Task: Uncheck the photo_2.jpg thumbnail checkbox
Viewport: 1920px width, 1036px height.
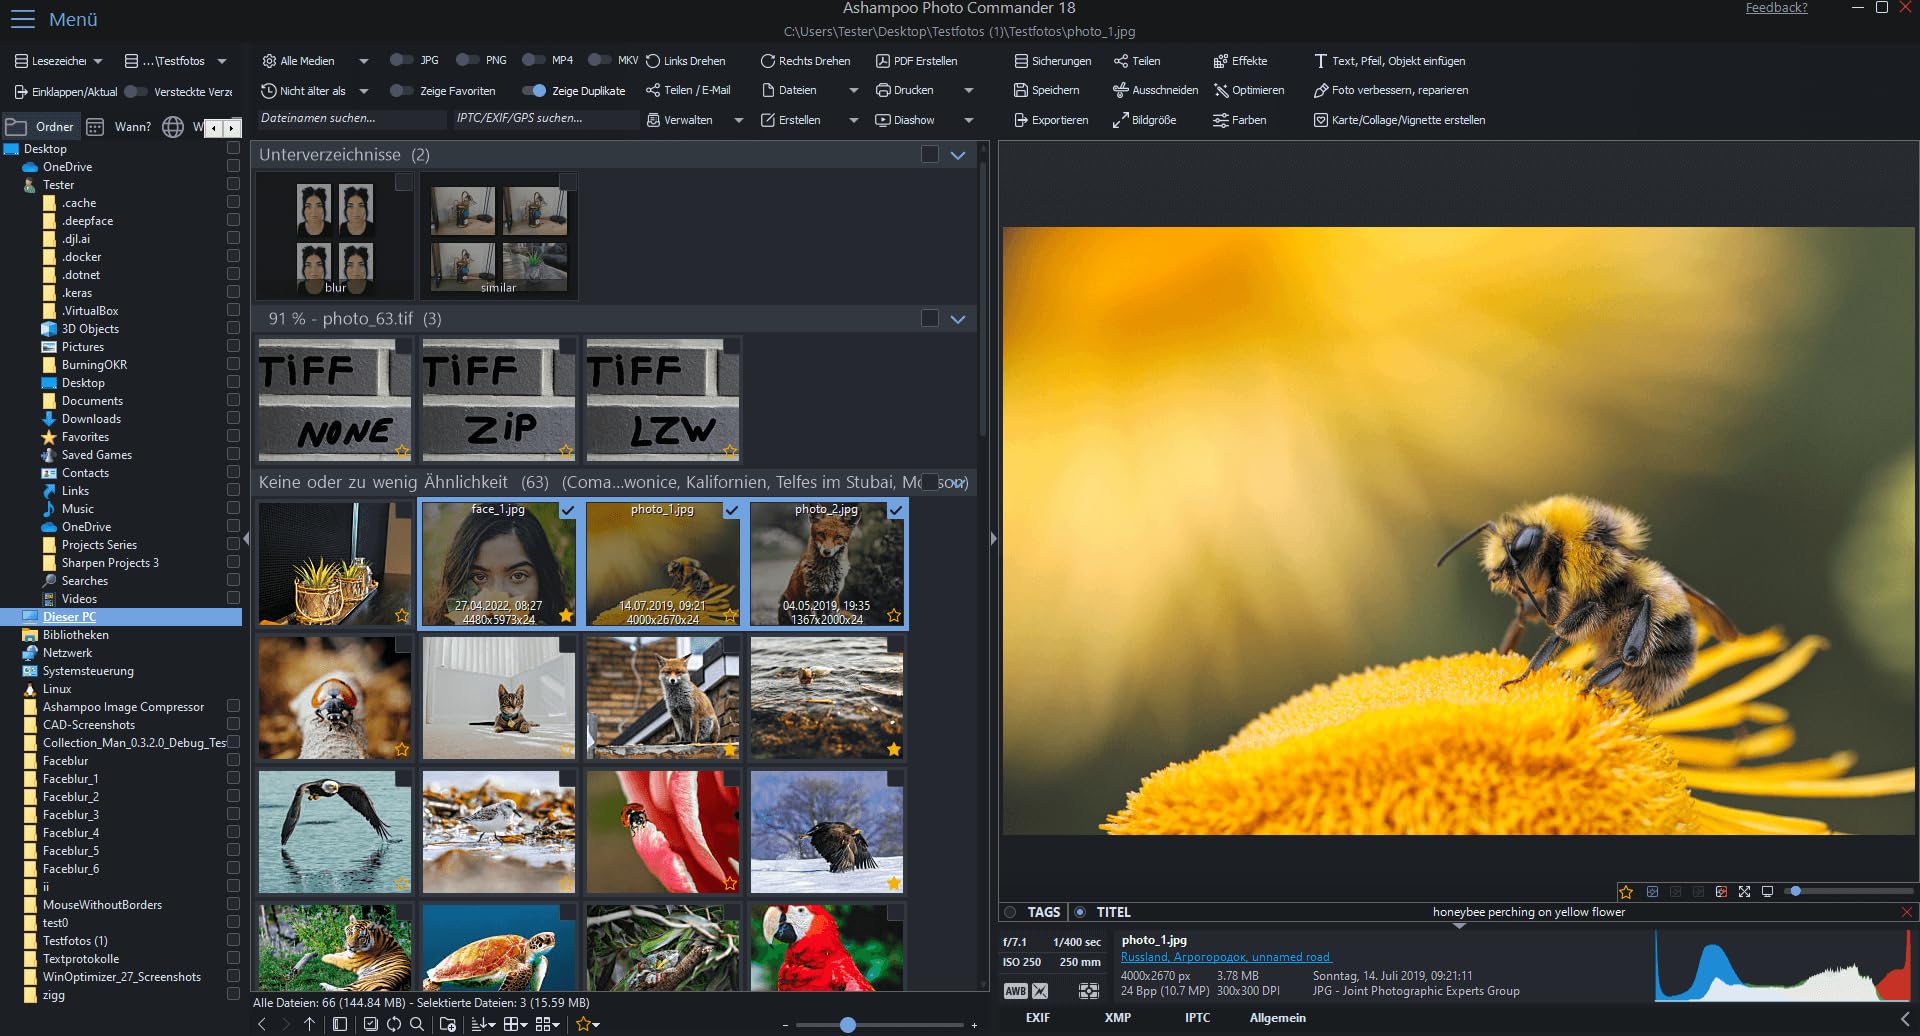Action: pos(896,510)
